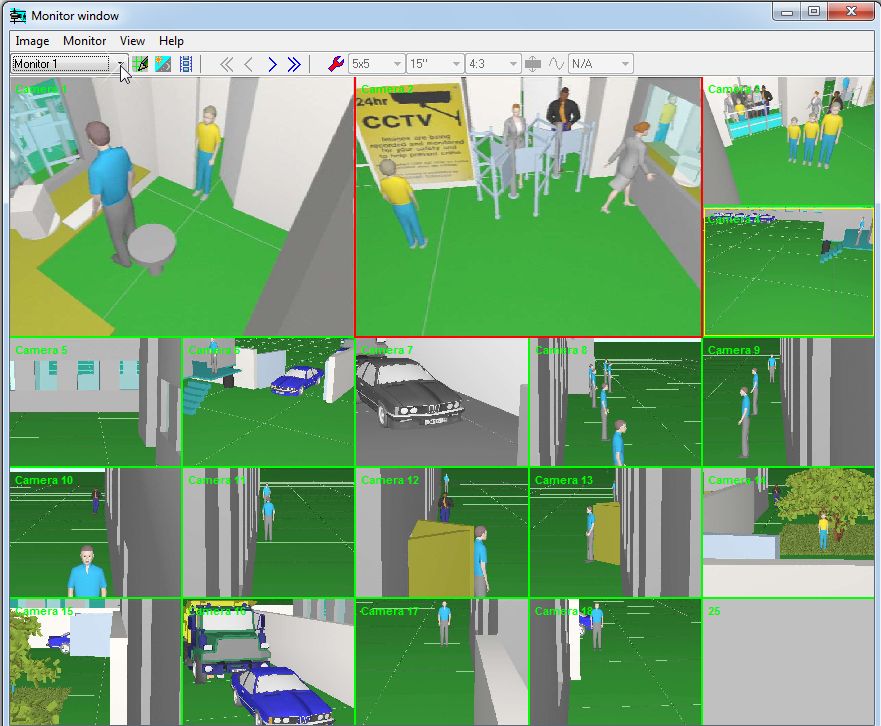Jump to last page using double-right arrows

295,62
